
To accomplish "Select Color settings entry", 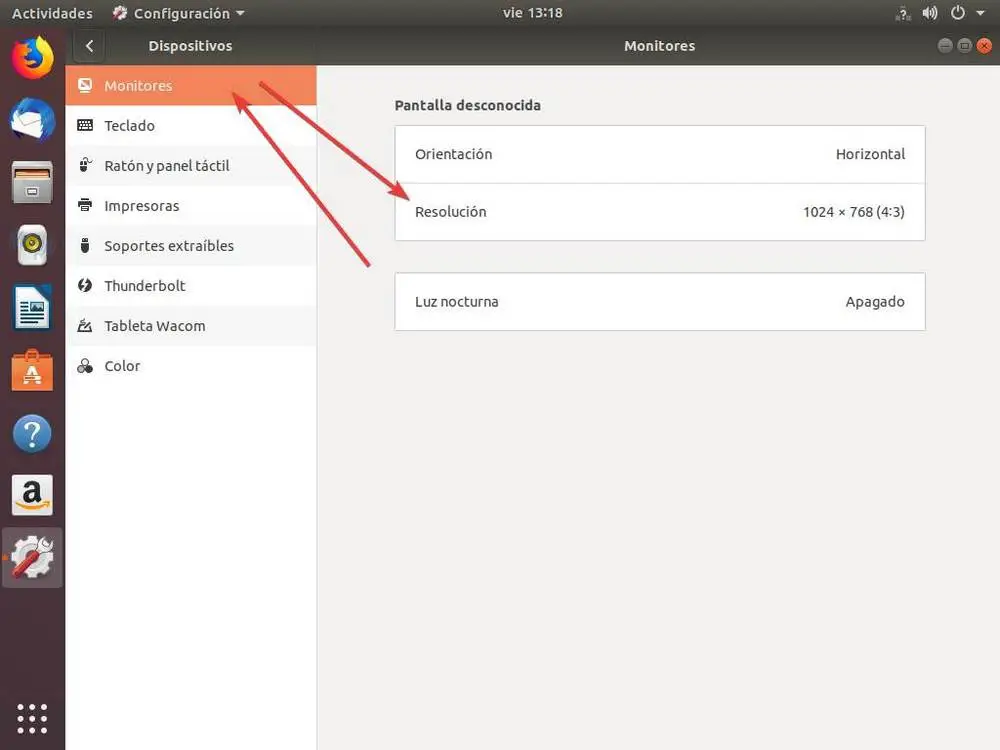I will click(191, 366).
